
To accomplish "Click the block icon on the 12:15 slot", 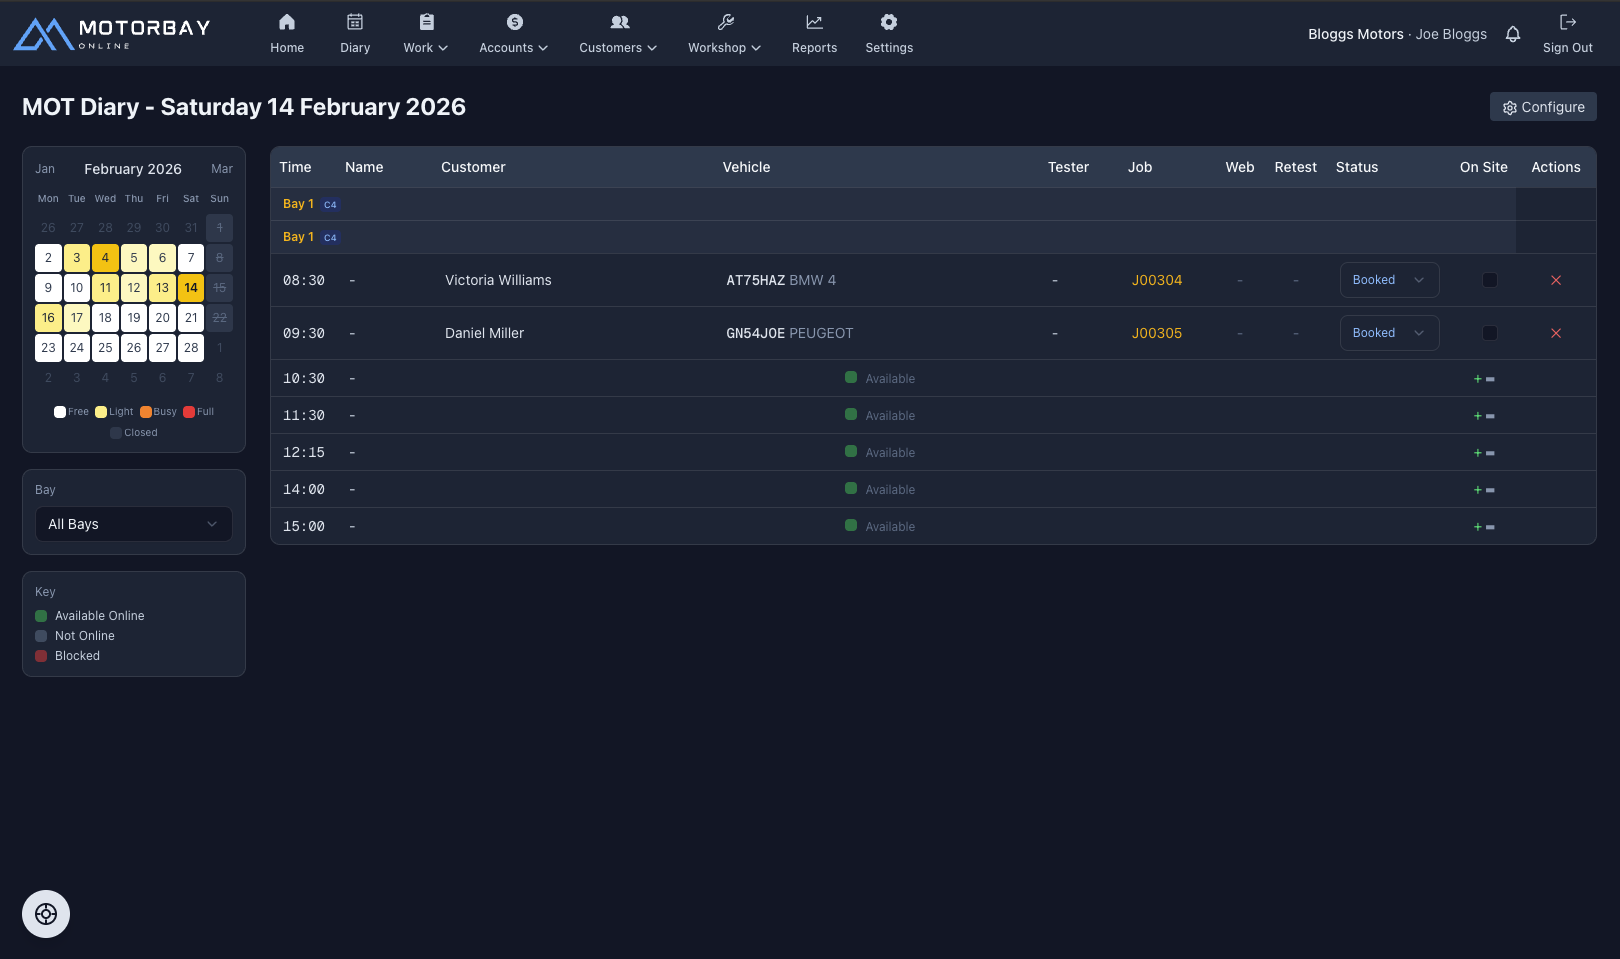I will pos(1490,452).
